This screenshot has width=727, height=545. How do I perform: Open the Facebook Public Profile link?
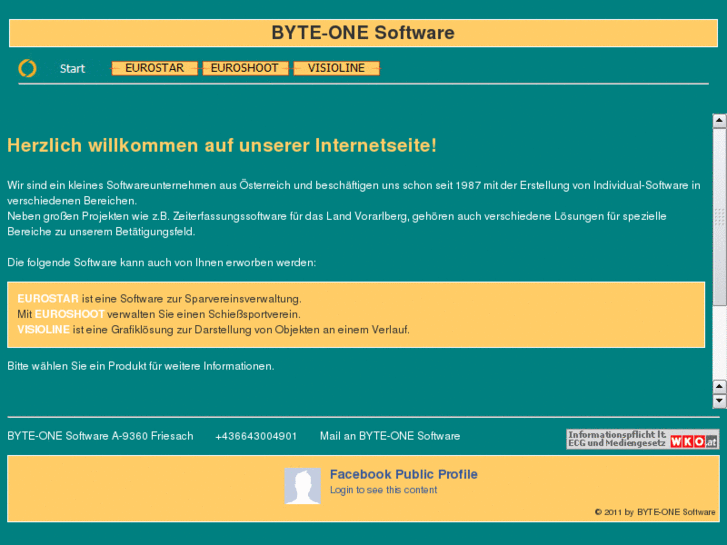(x=403, y=474)
